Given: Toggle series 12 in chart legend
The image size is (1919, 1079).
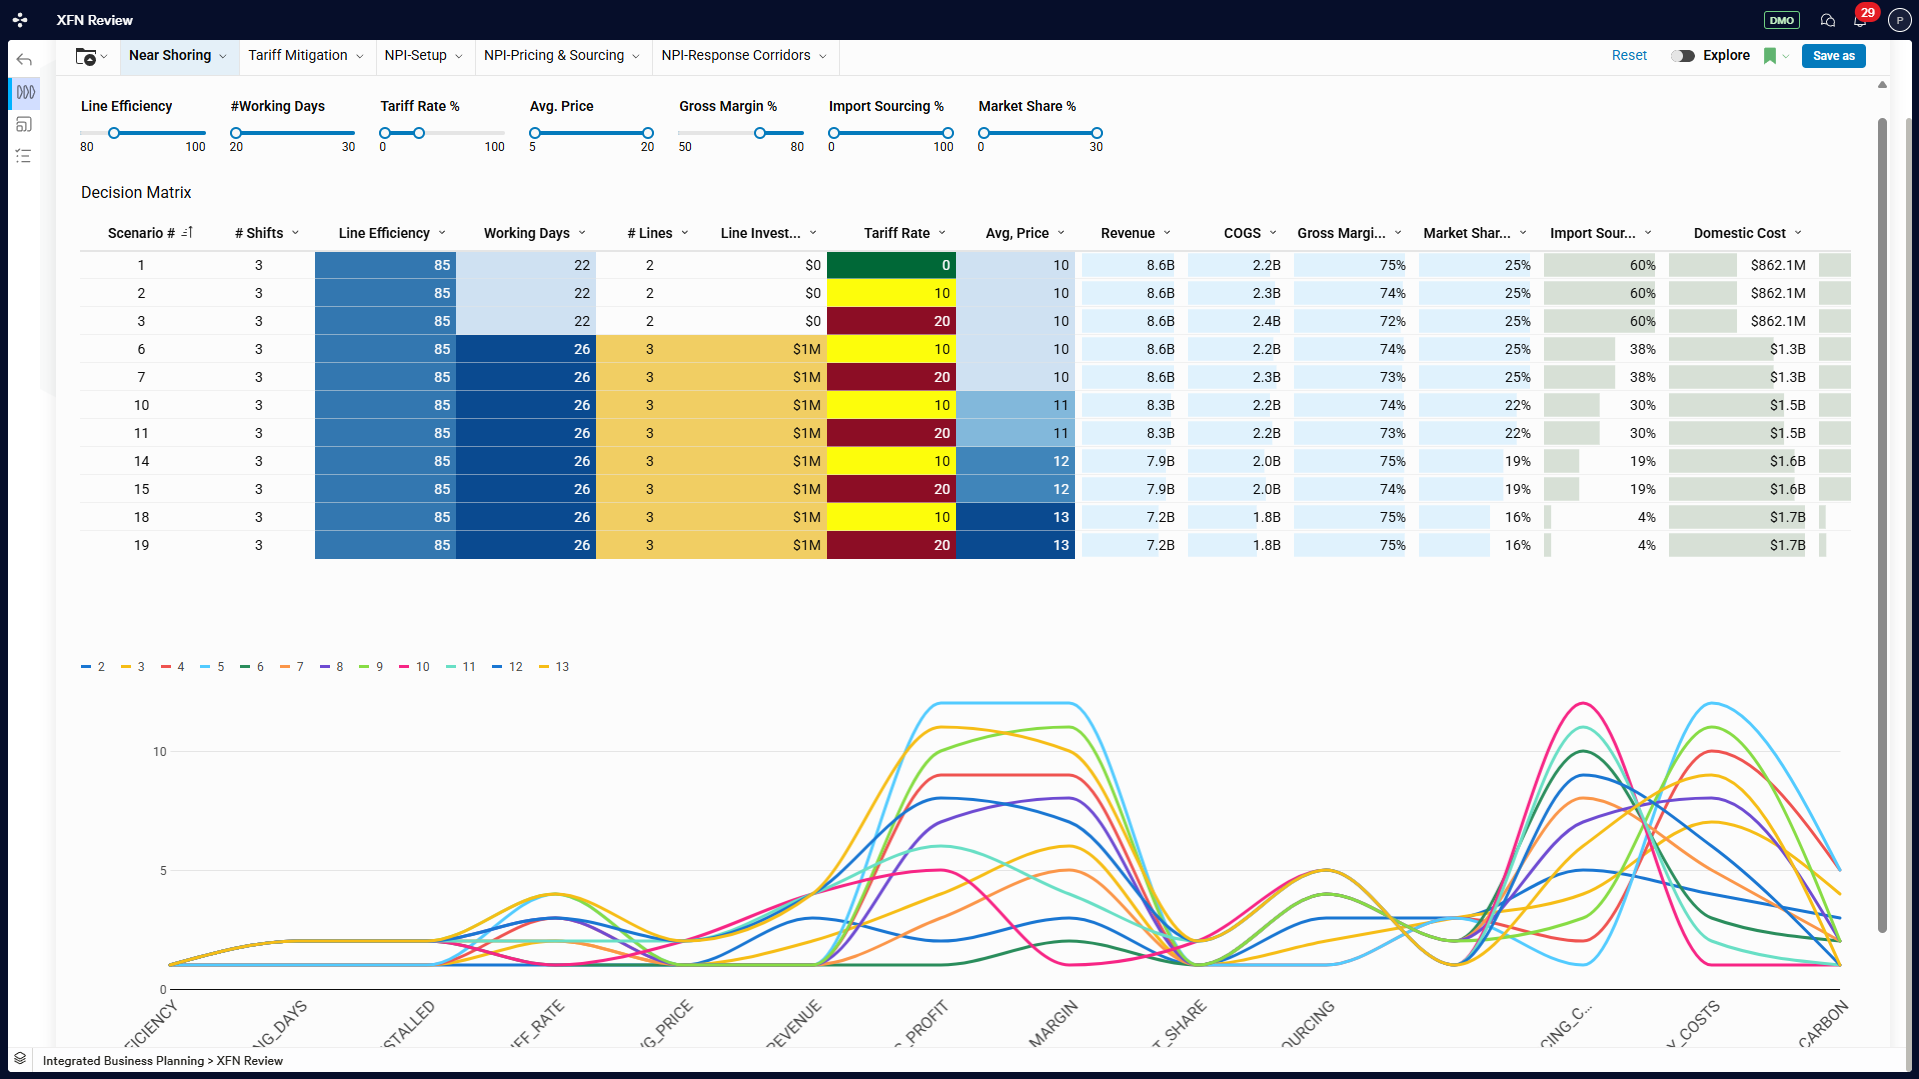Looking at the screenshot, I should (508, 667).
